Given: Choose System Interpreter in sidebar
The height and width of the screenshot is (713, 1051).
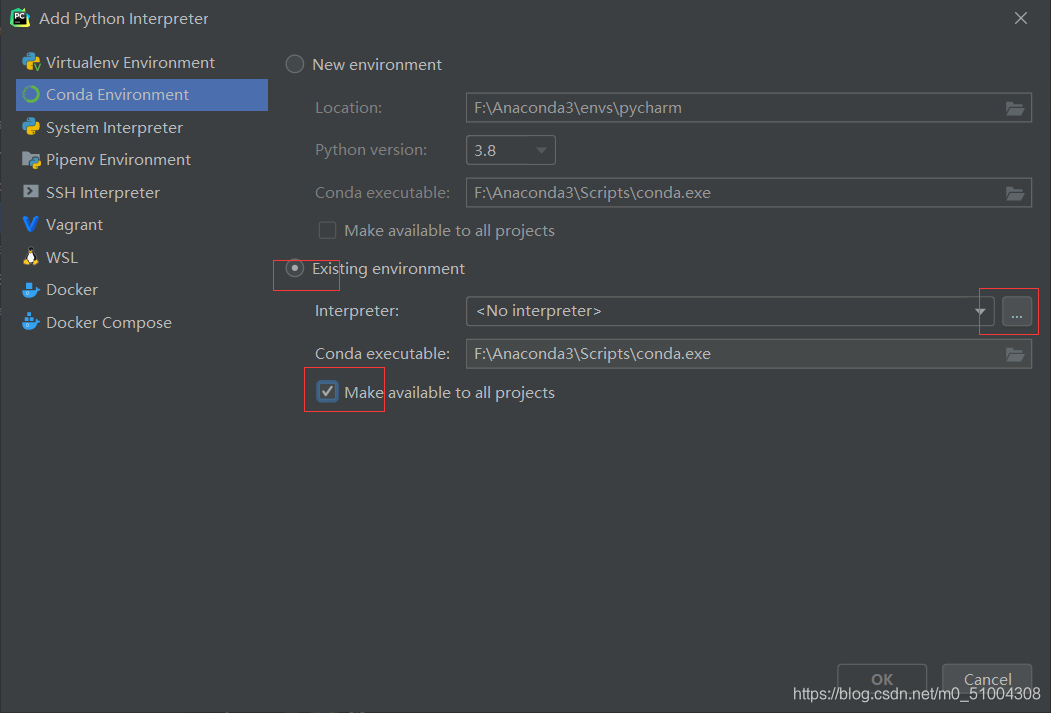Looking at the screenshot, I should click(141, 127).
